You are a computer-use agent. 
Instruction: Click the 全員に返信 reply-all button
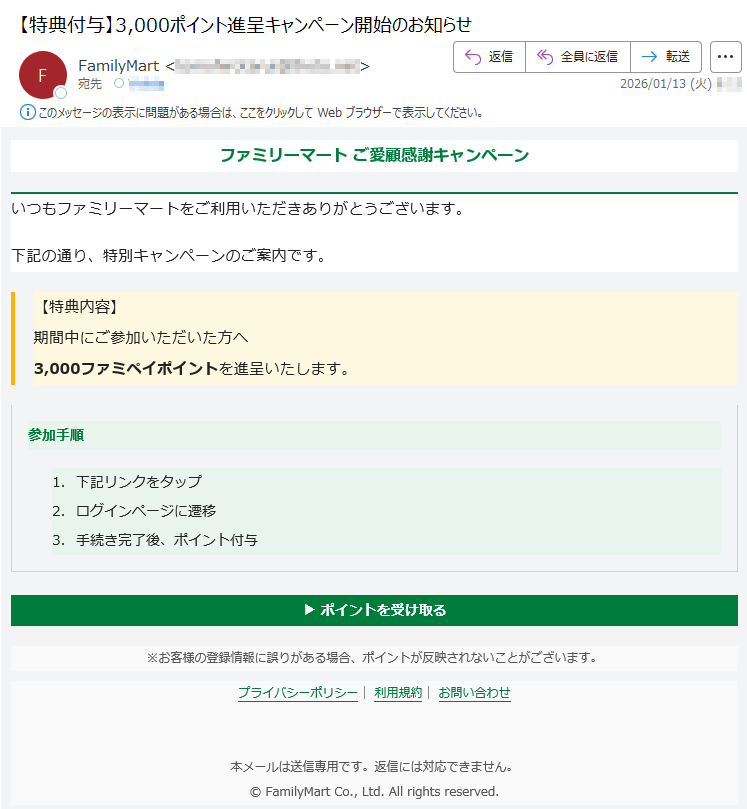[x=577, y=57]
